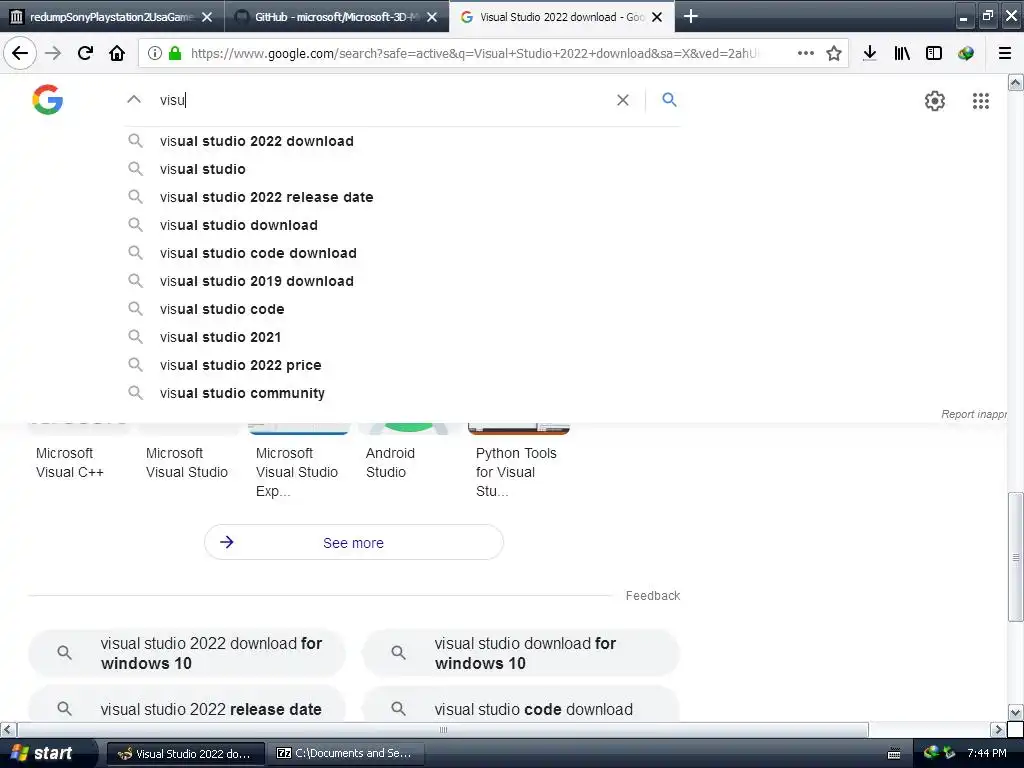Image resolution: width=1024 pixels, height=768 pixels.
Task: Switch to the GitHub microsoft tab
Action: 336,17
